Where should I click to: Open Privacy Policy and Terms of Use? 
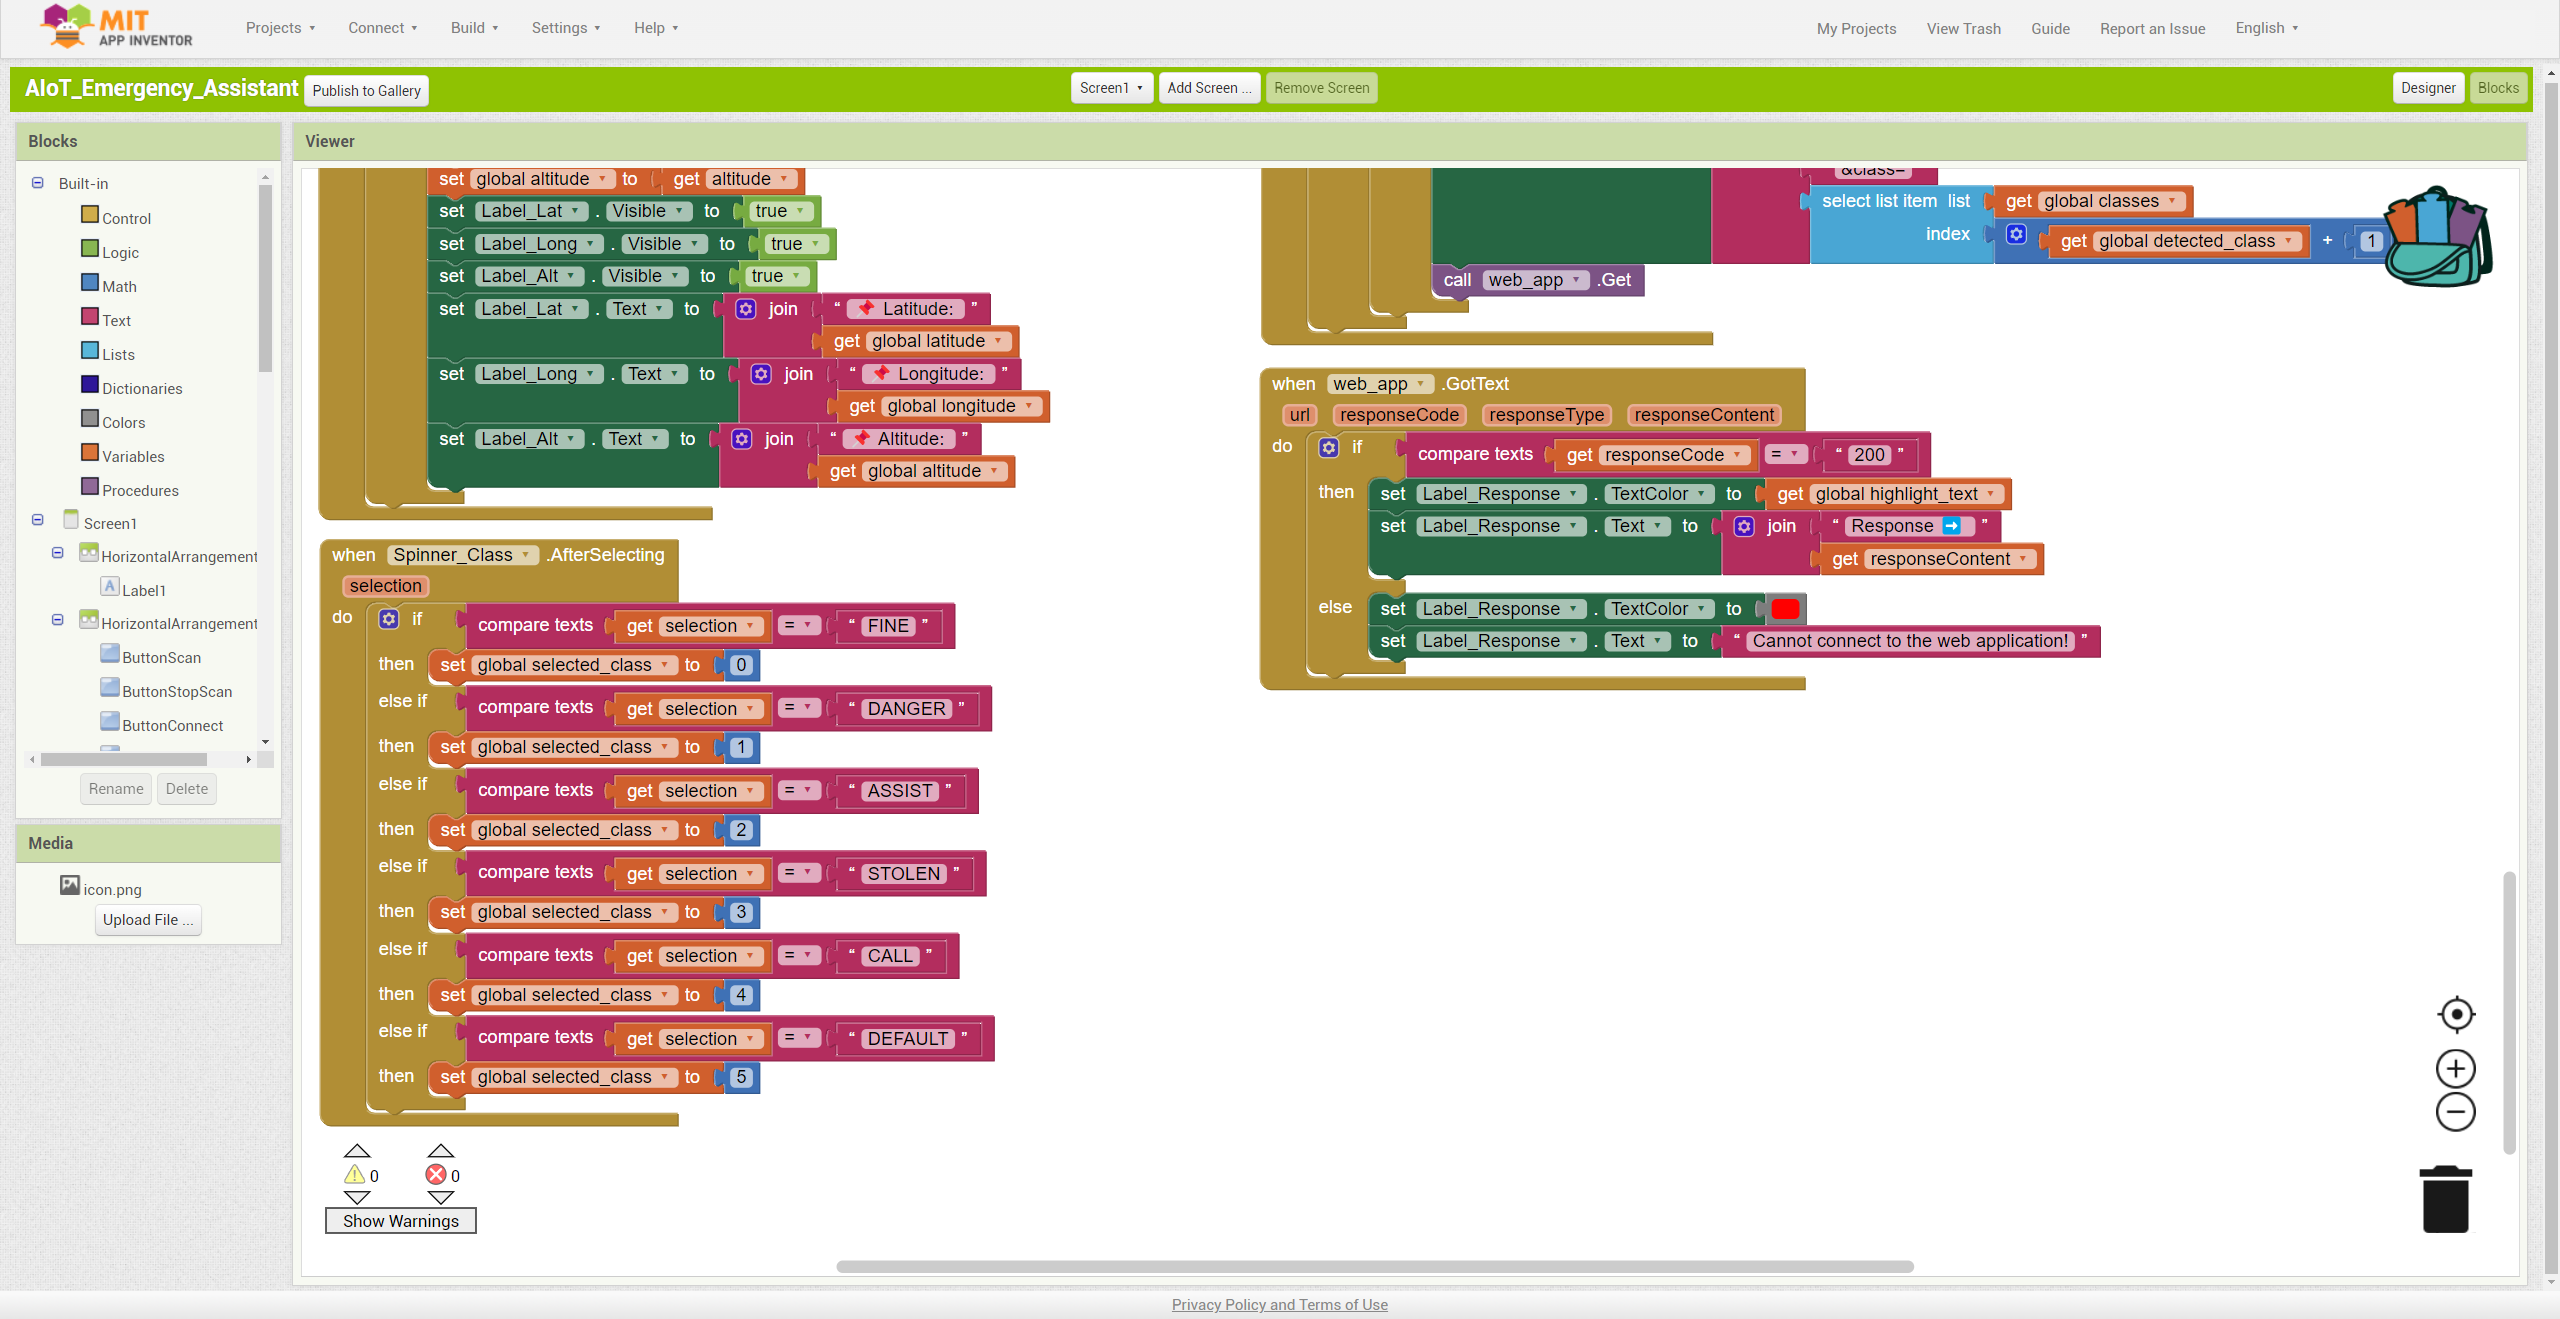1279,1304
